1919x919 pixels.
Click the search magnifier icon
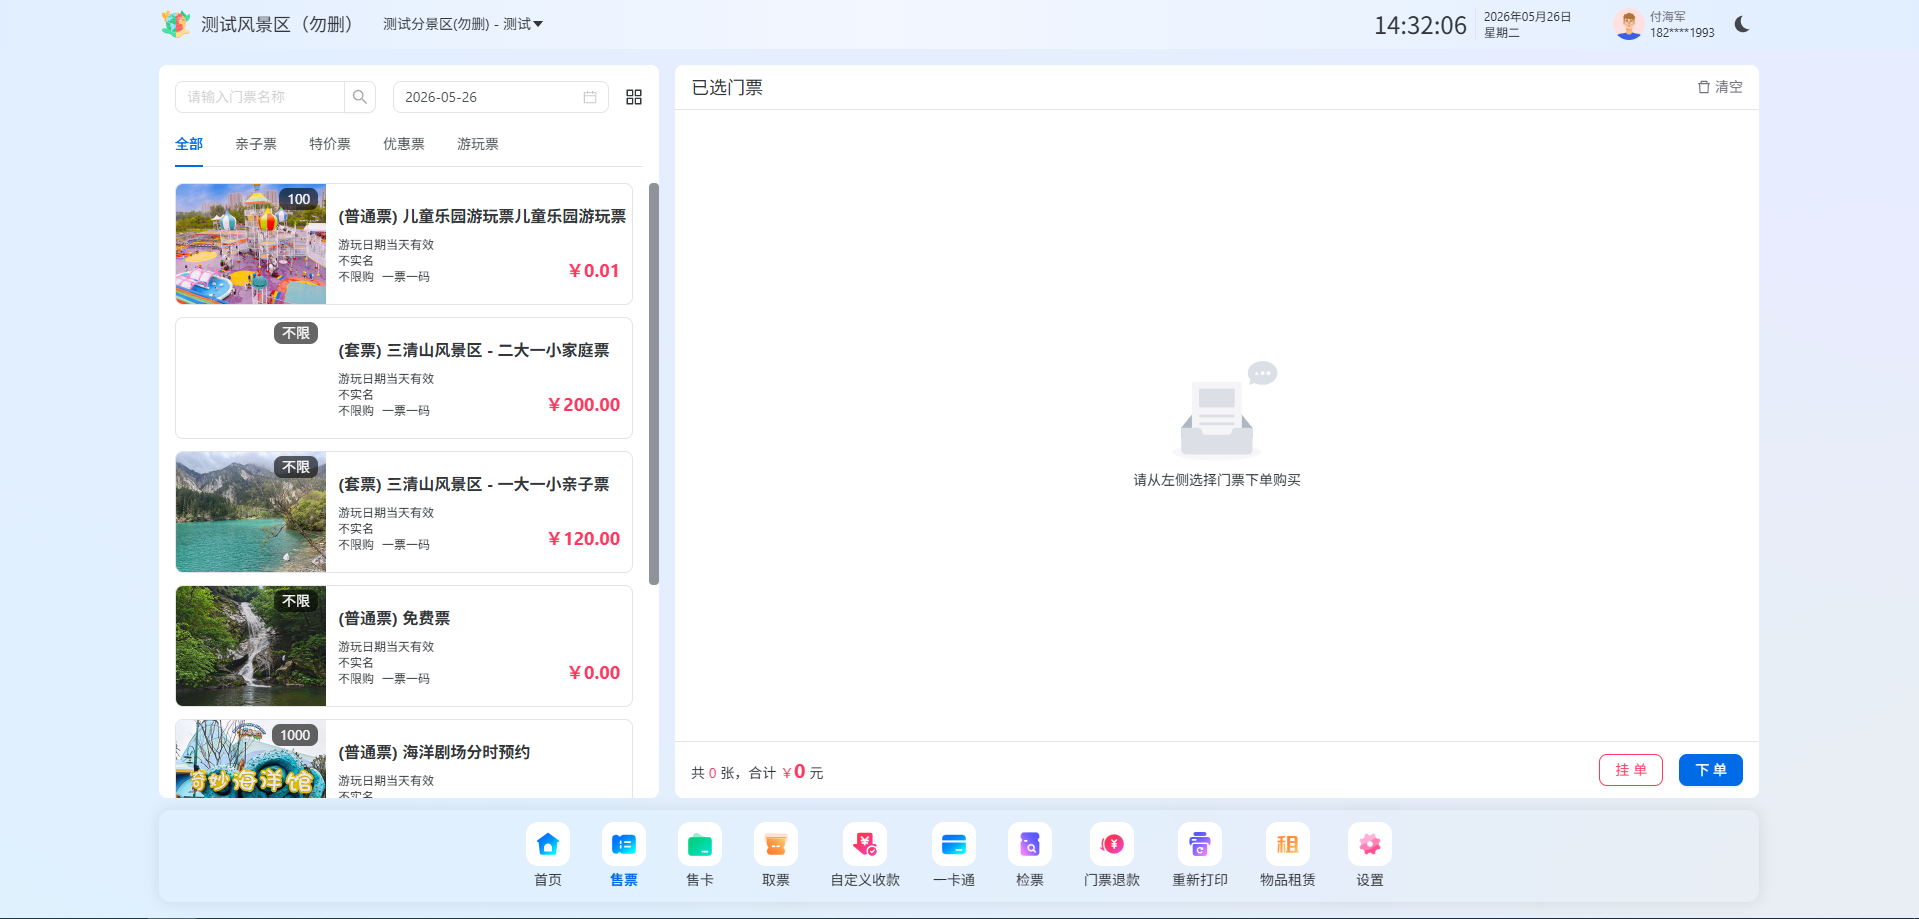coord(360,97)
